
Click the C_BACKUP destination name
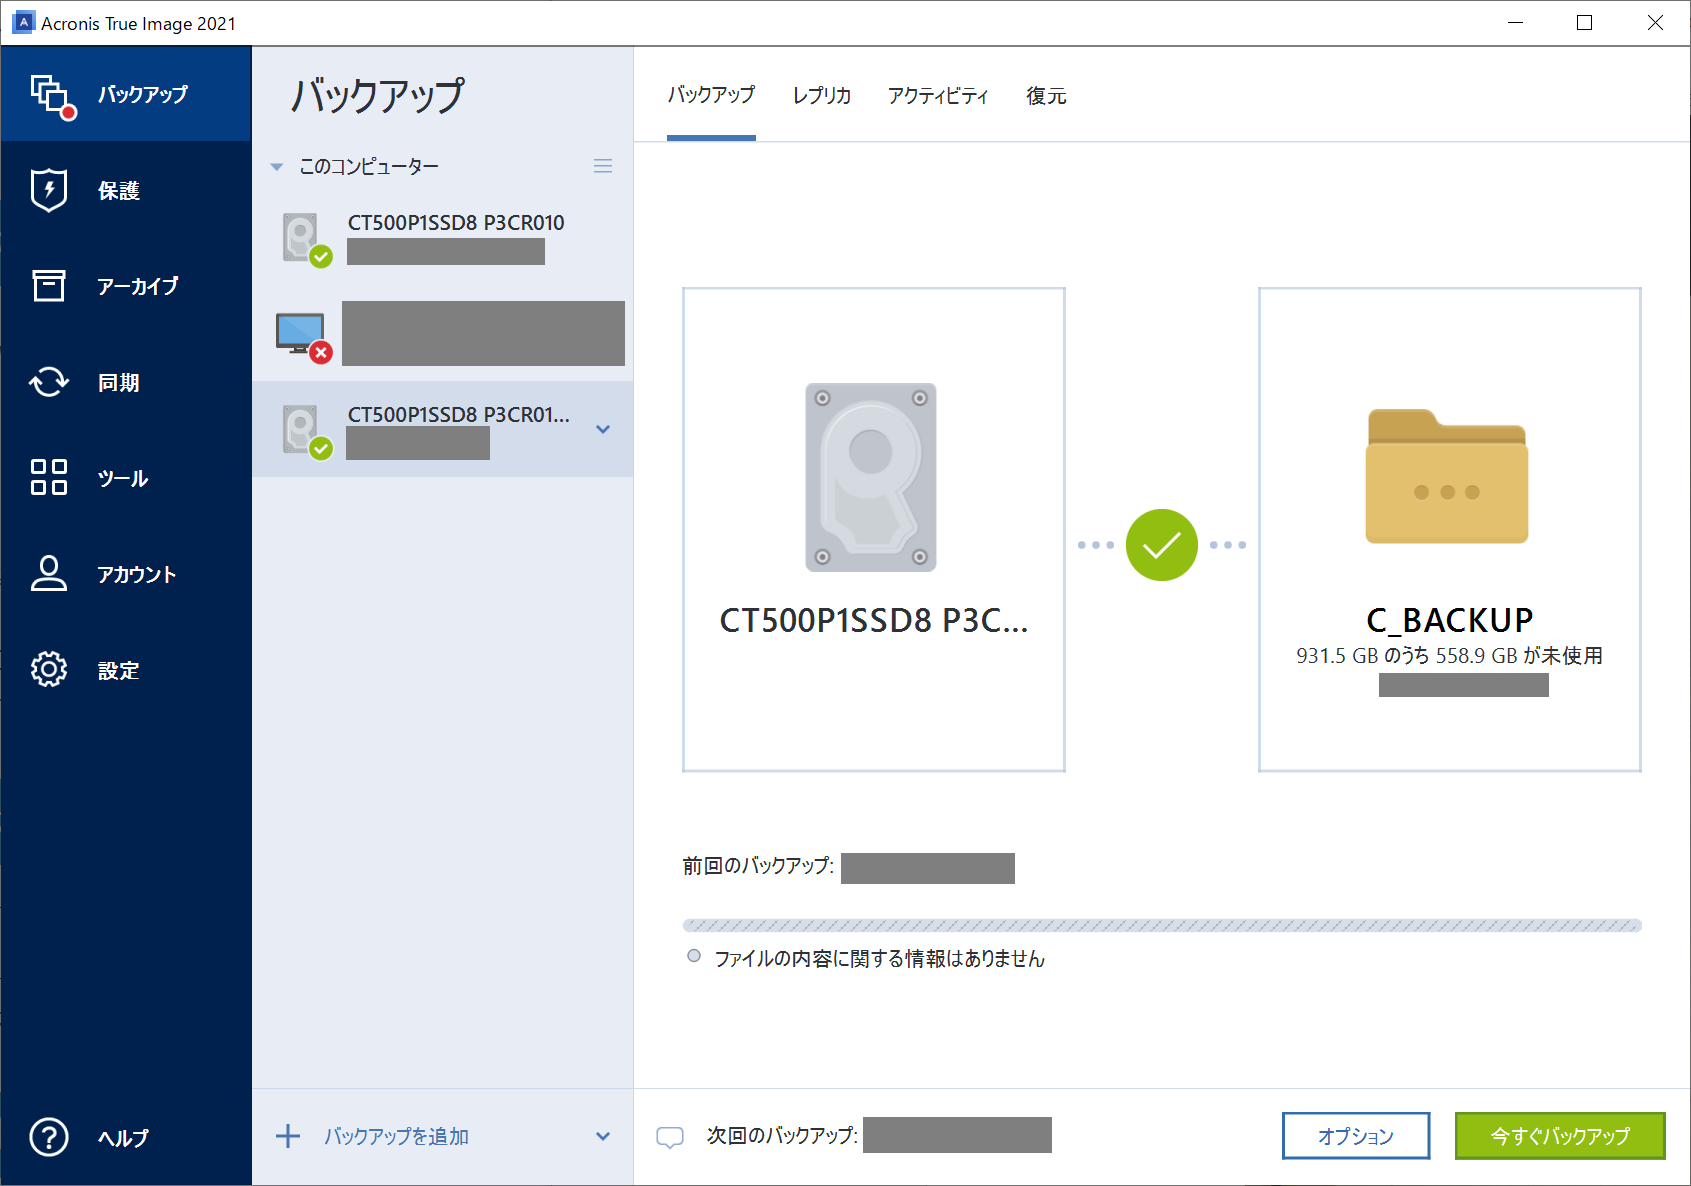(1450, 621)
